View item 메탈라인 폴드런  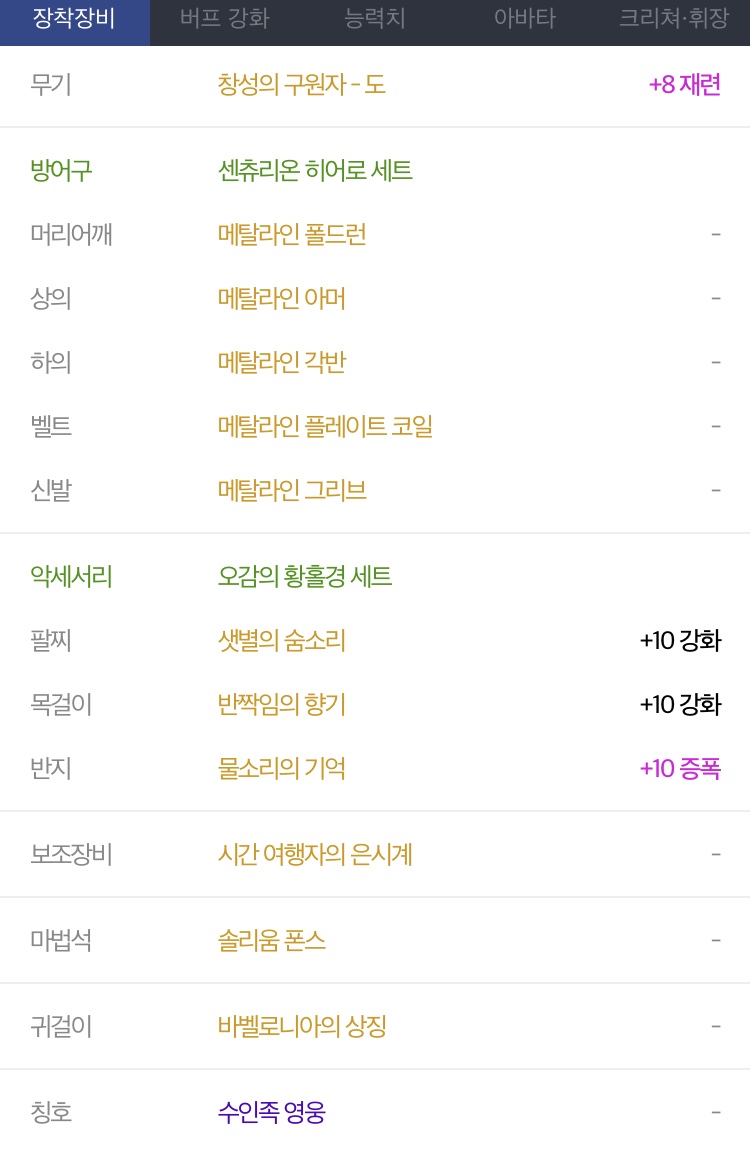tap(292, 235)
